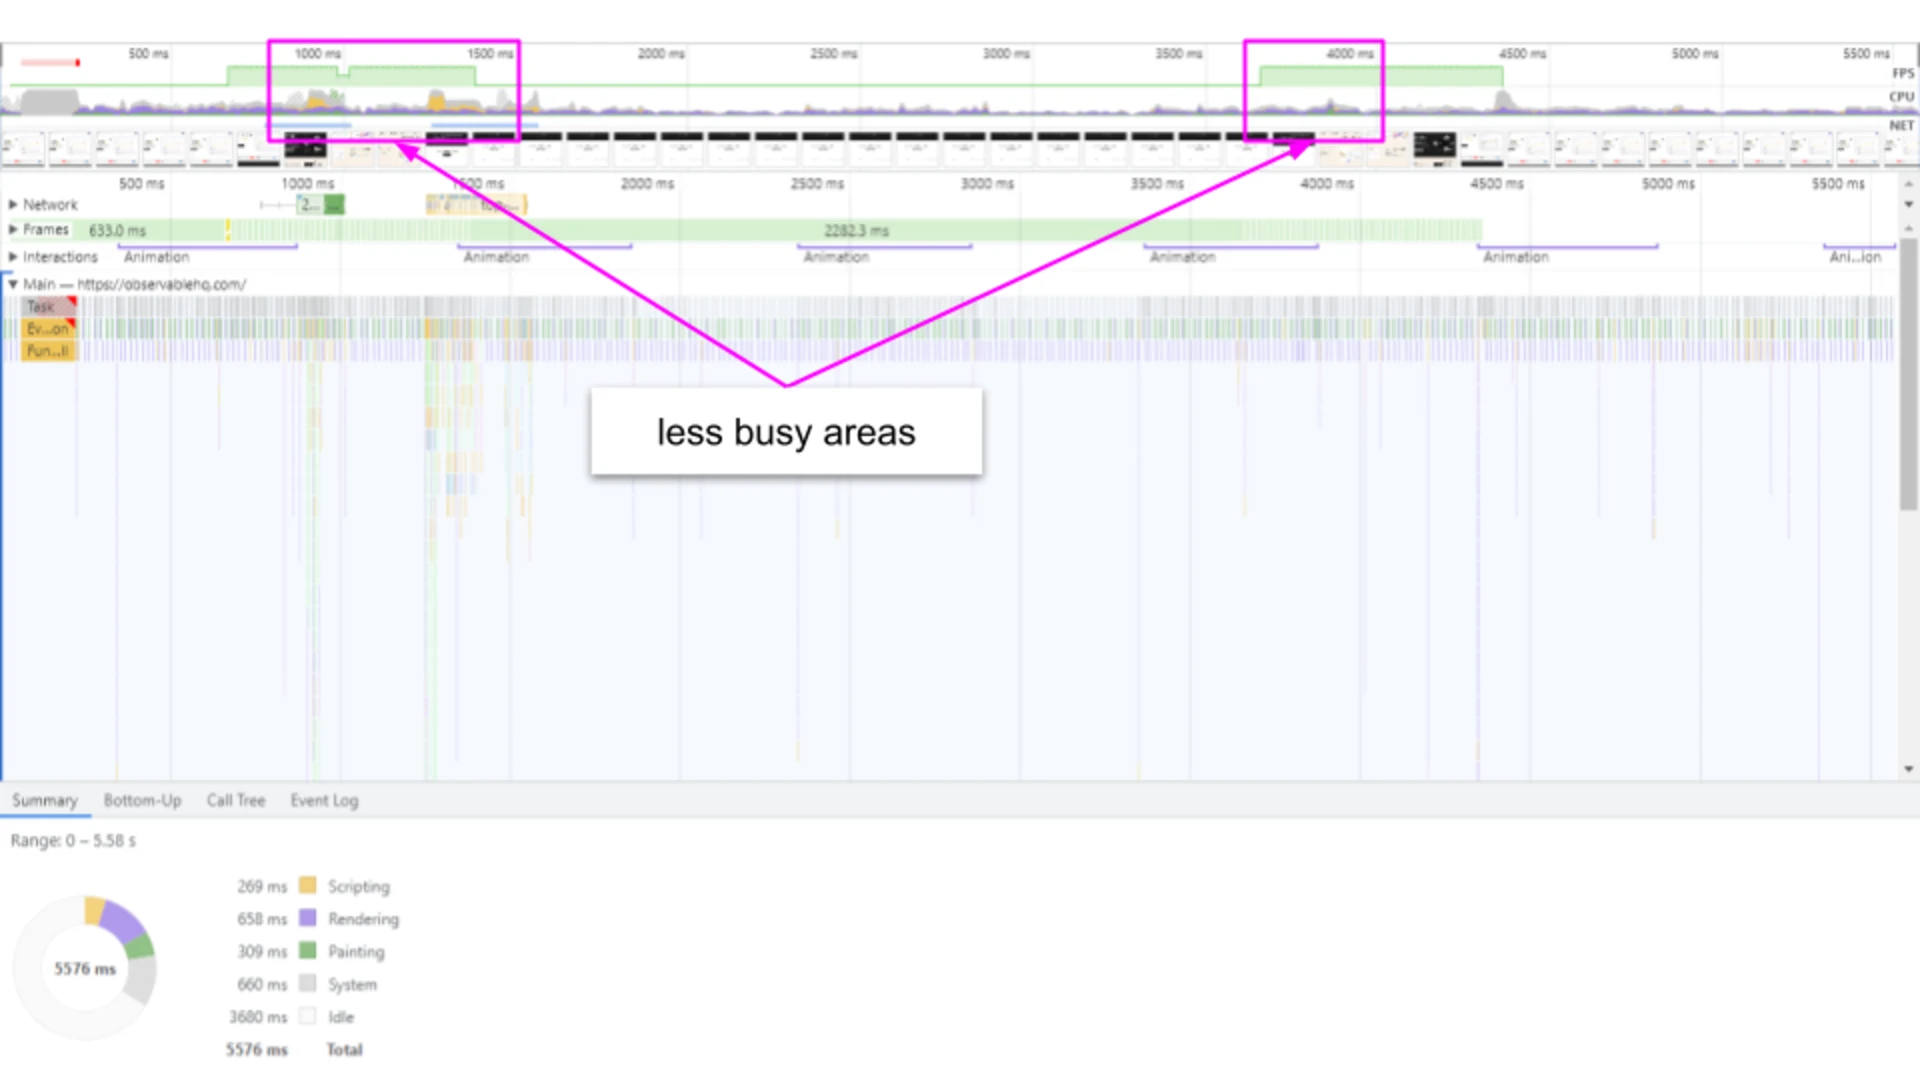
Task: Select the yellow Ev...on event block
Action: [48, 329]
